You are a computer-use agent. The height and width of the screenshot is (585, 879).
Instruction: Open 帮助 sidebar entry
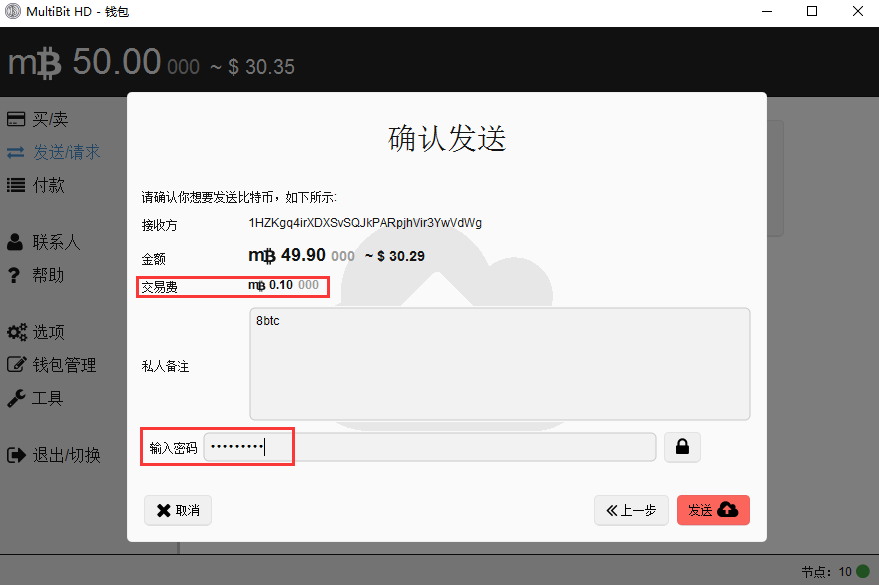tap(48, 275)
